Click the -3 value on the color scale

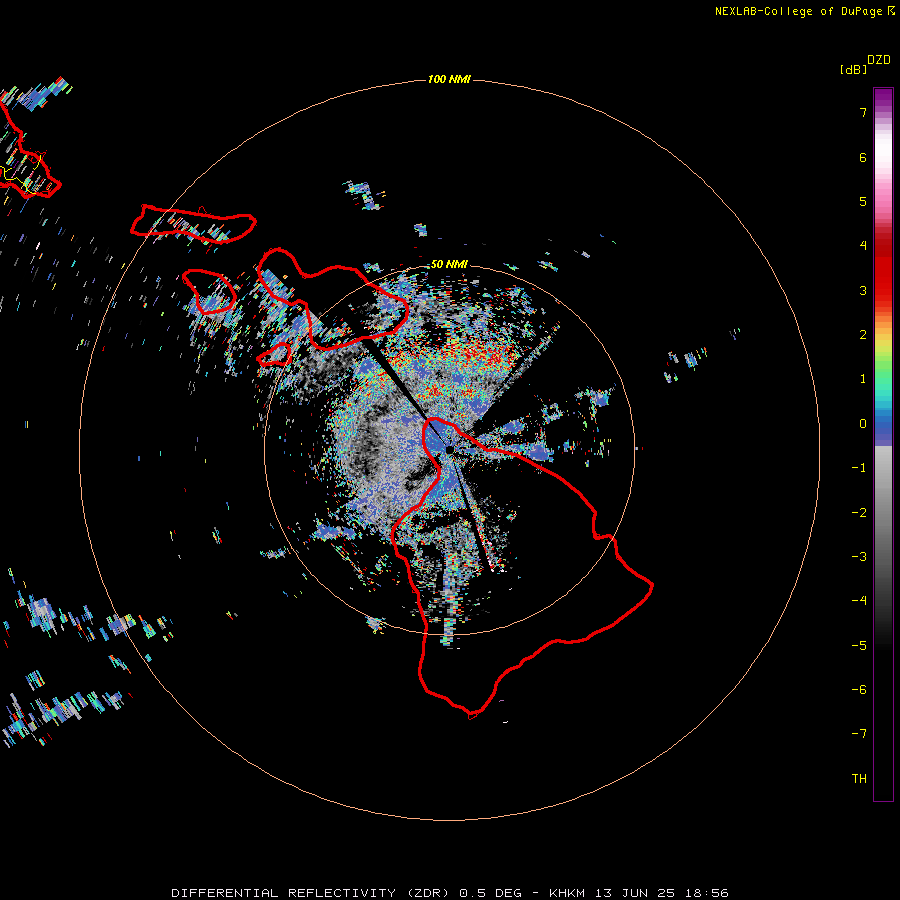(x=859, y=557)
